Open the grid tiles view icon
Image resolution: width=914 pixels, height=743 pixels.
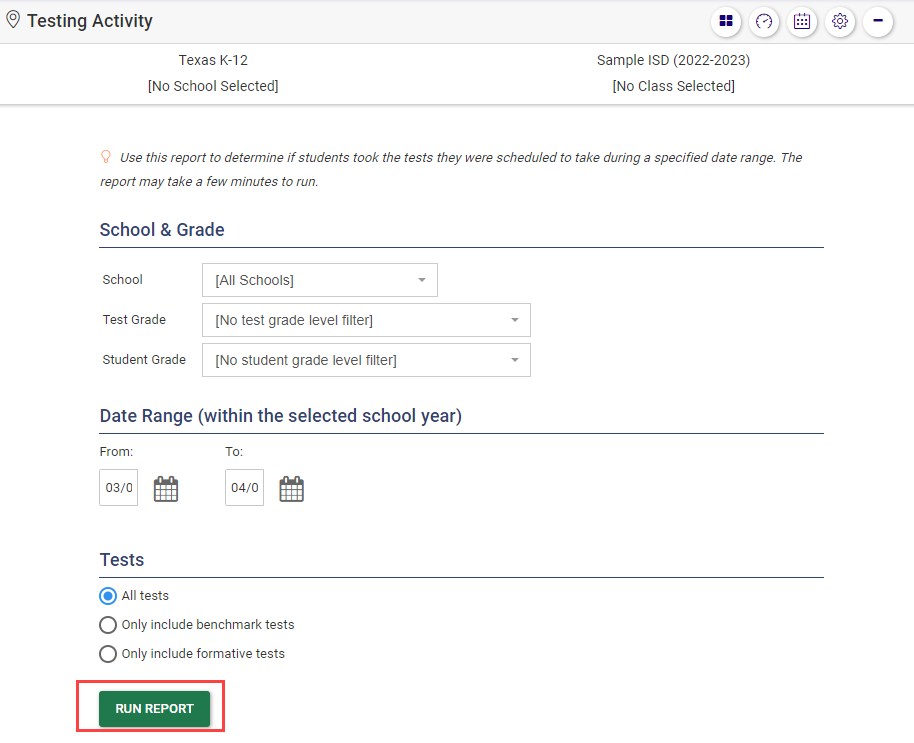[x=726, y=22]
